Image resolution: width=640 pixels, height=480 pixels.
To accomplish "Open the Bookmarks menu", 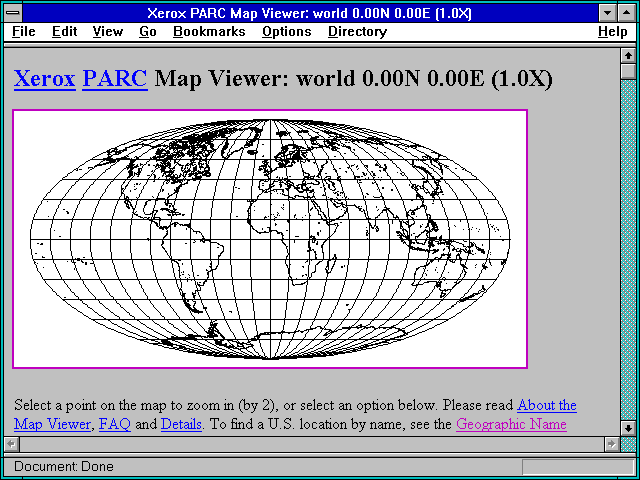I will pyautogui.click(x=209, y=31).
